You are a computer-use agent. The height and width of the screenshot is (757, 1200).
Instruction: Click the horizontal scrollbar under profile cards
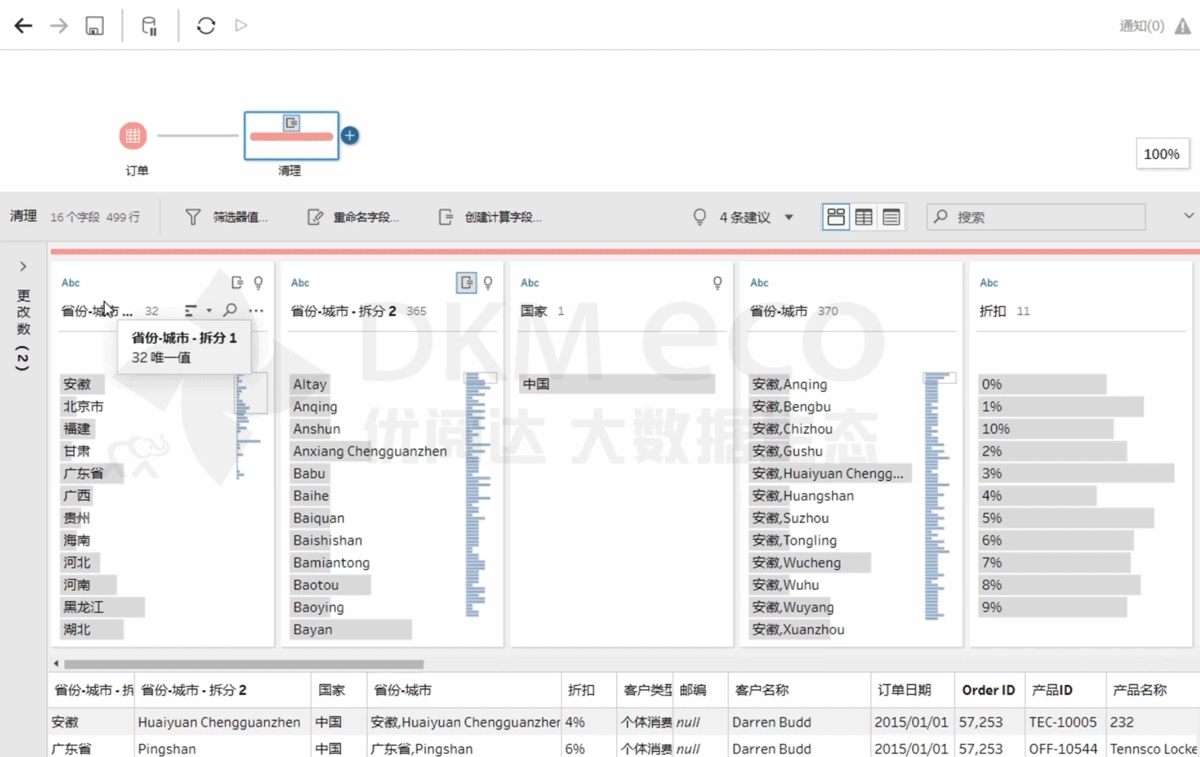point(243,664)
